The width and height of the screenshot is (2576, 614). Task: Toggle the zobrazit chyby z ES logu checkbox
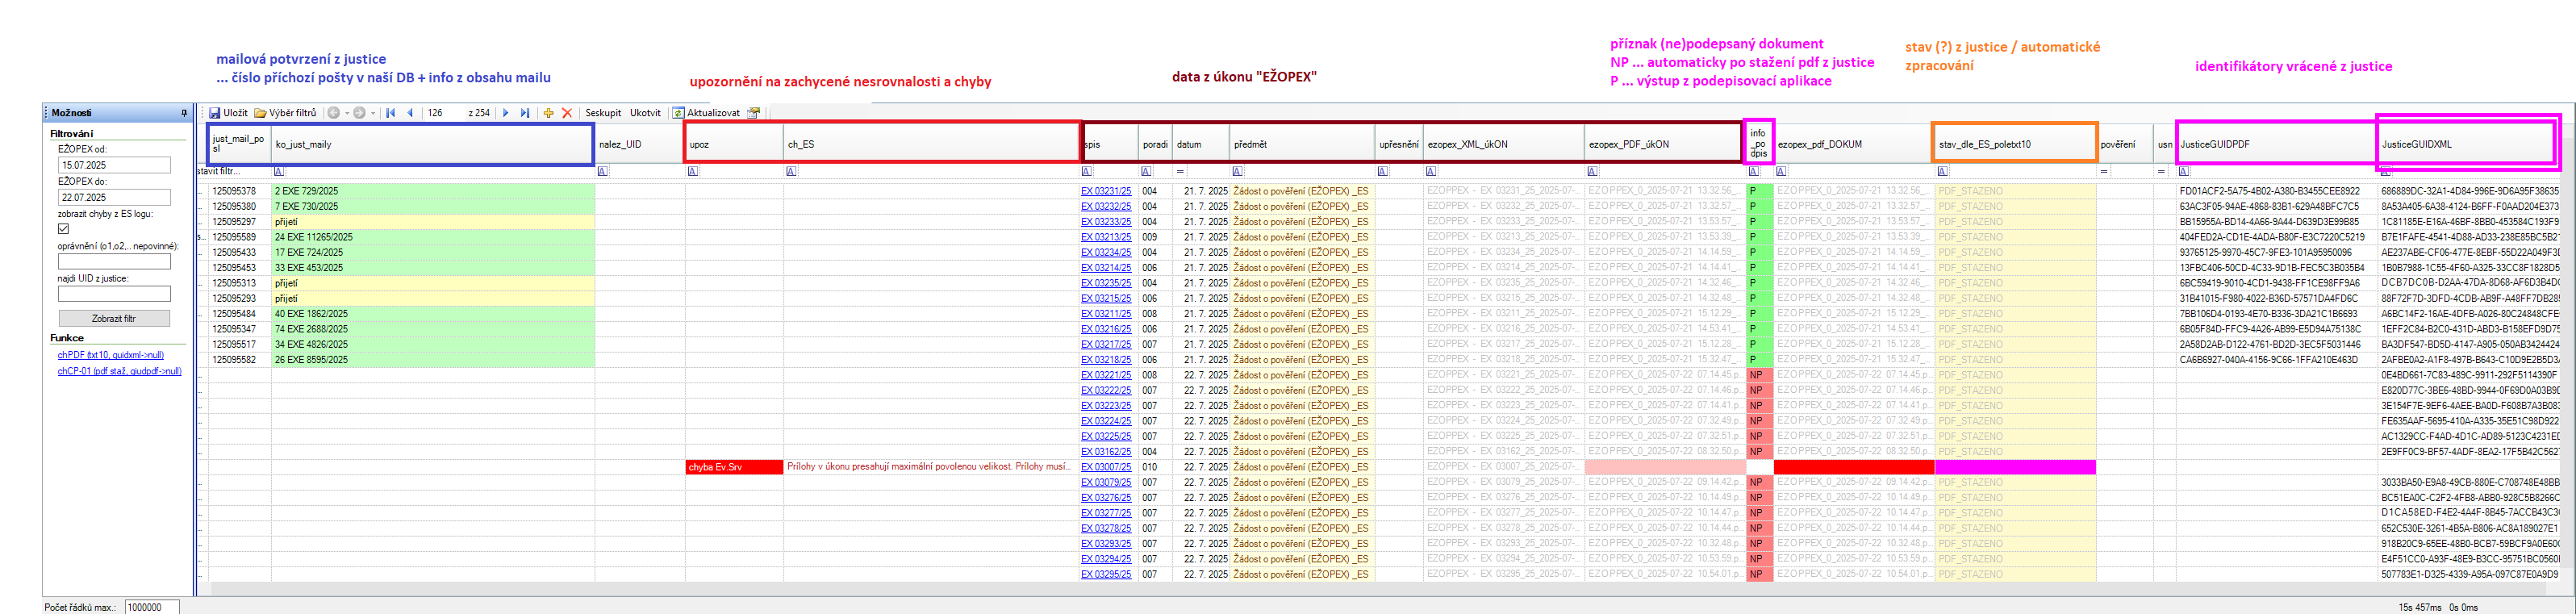(64, 229)
